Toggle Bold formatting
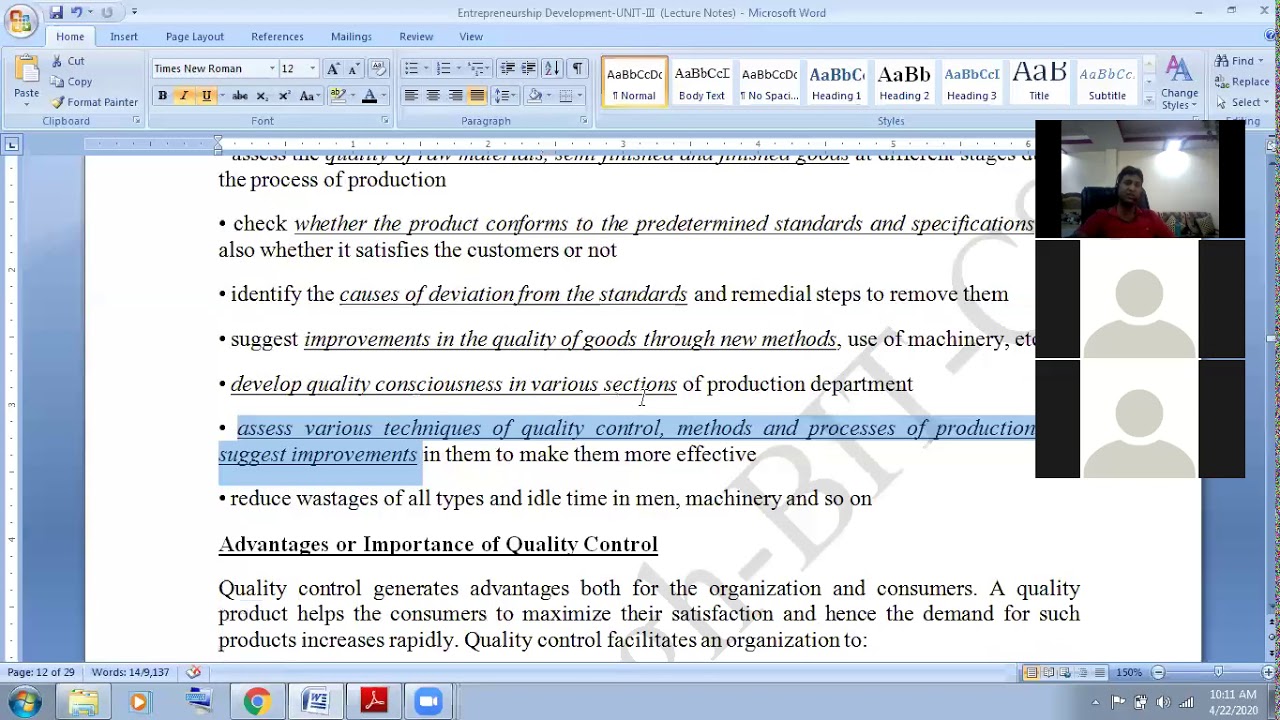This screenshot has width=1280, height=720. click(162, 96)
